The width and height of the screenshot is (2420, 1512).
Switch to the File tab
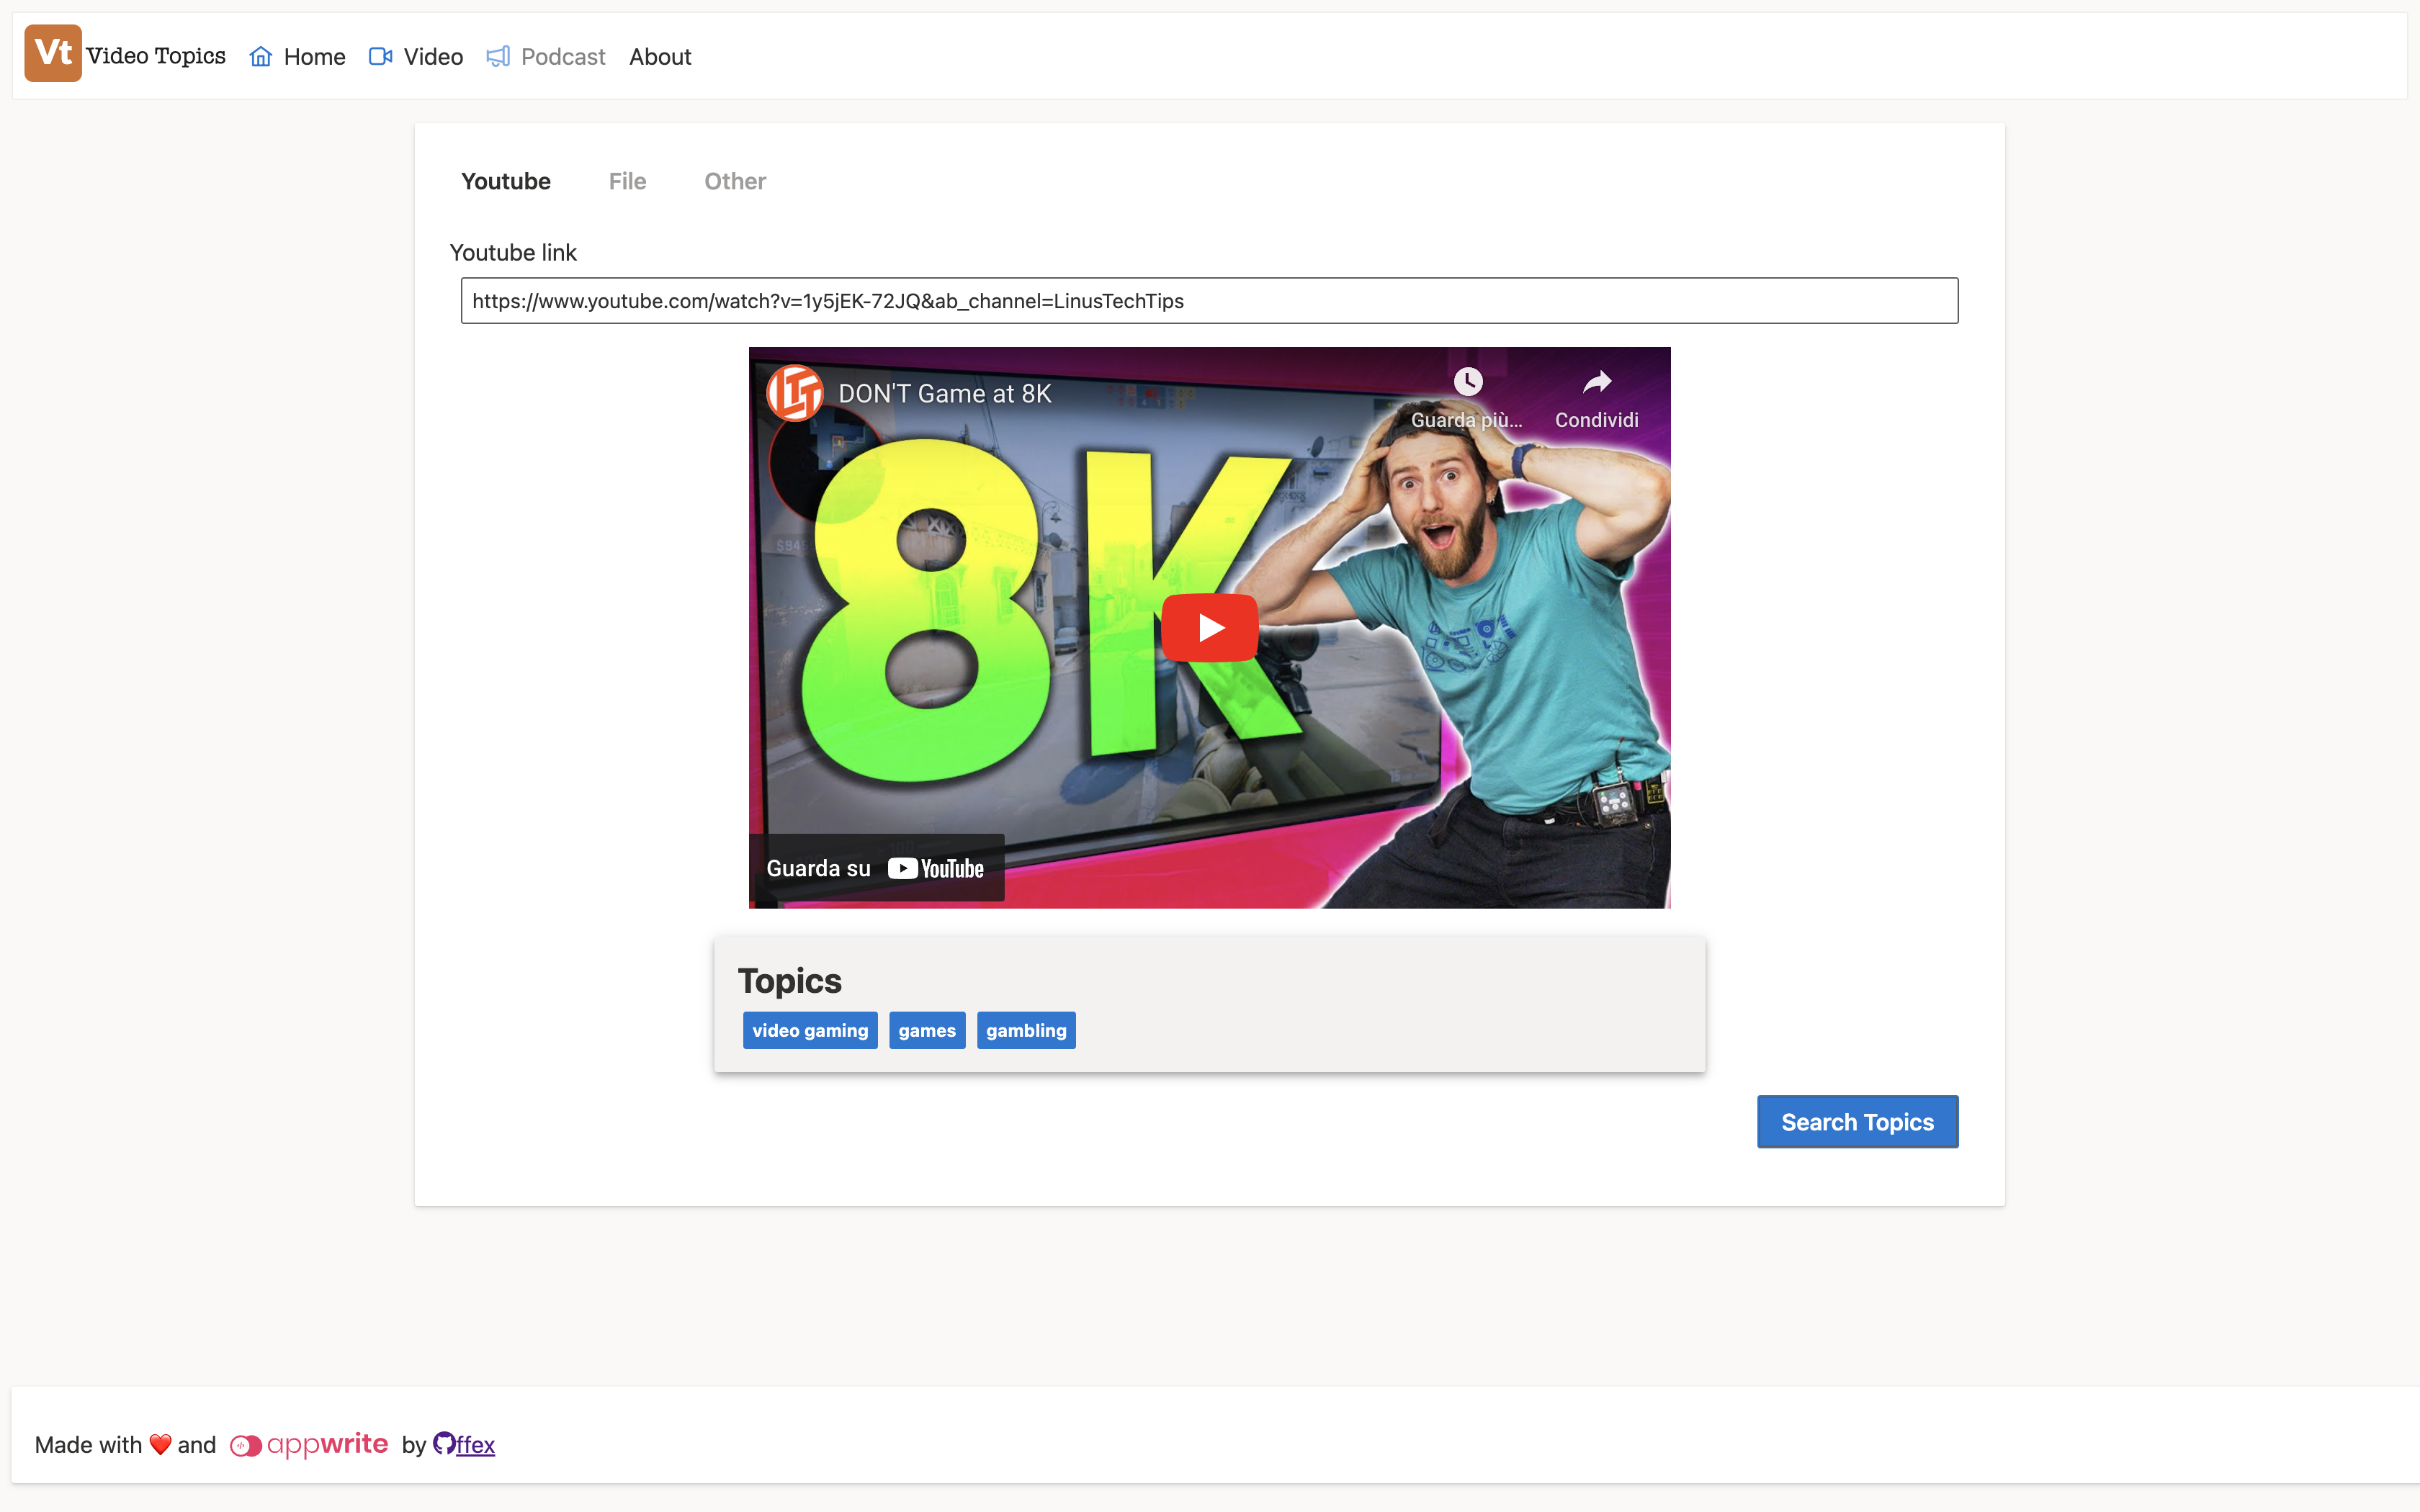627,181
